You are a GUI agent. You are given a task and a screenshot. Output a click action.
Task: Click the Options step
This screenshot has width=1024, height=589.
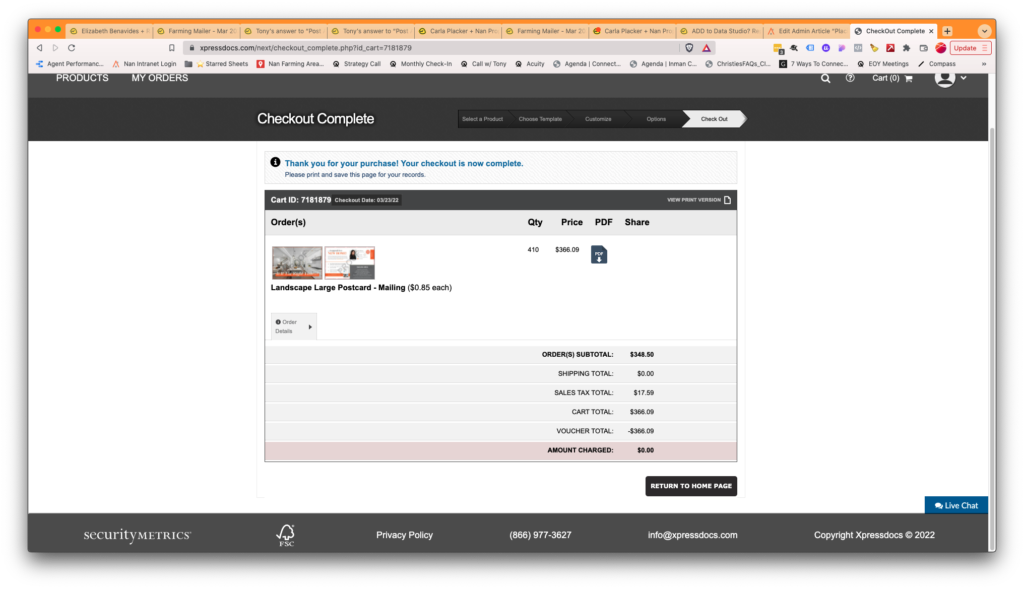point(656,119)
